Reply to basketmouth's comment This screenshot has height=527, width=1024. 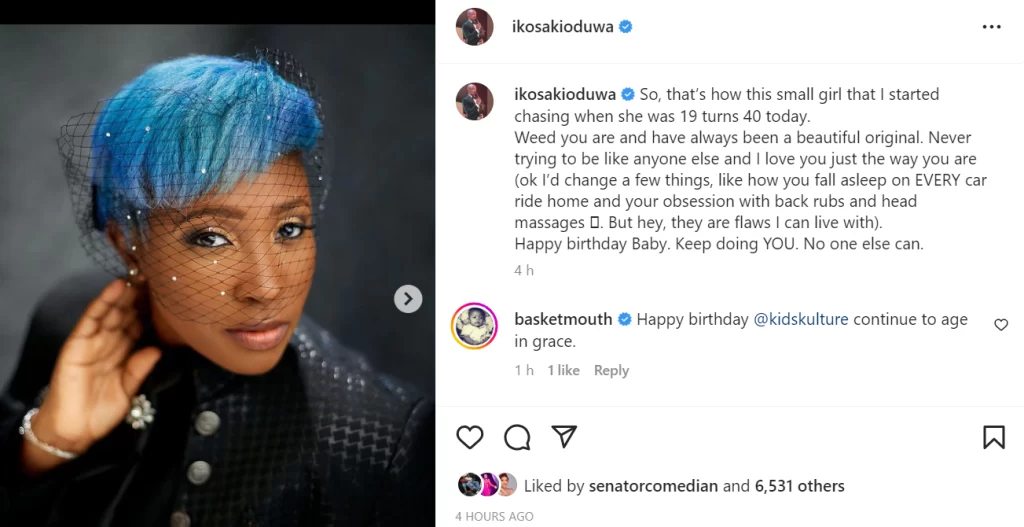[x=611, y=370]
